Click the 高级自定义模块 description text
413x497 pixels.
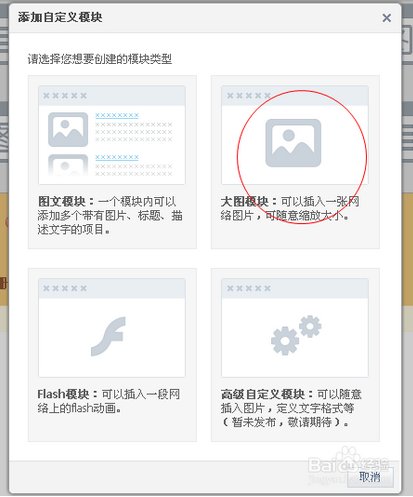(x=291, y=408)
